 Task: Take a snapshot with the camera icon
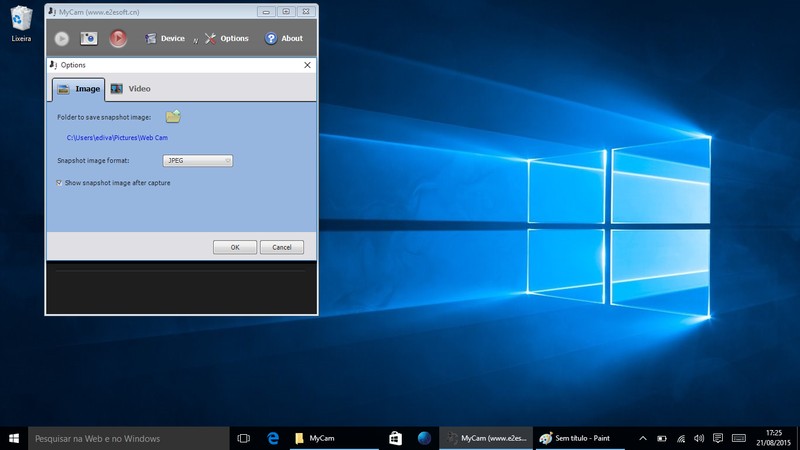(x=89, y=39)
